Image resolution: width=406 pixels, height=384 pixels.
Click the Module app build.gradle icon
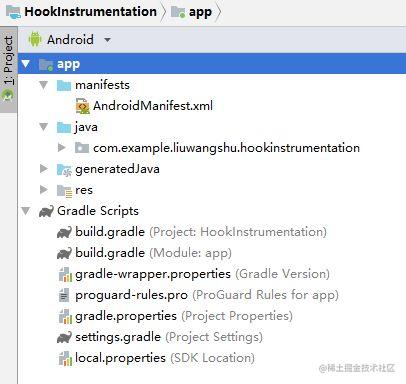pyautogui.click(x=64, y=253)
